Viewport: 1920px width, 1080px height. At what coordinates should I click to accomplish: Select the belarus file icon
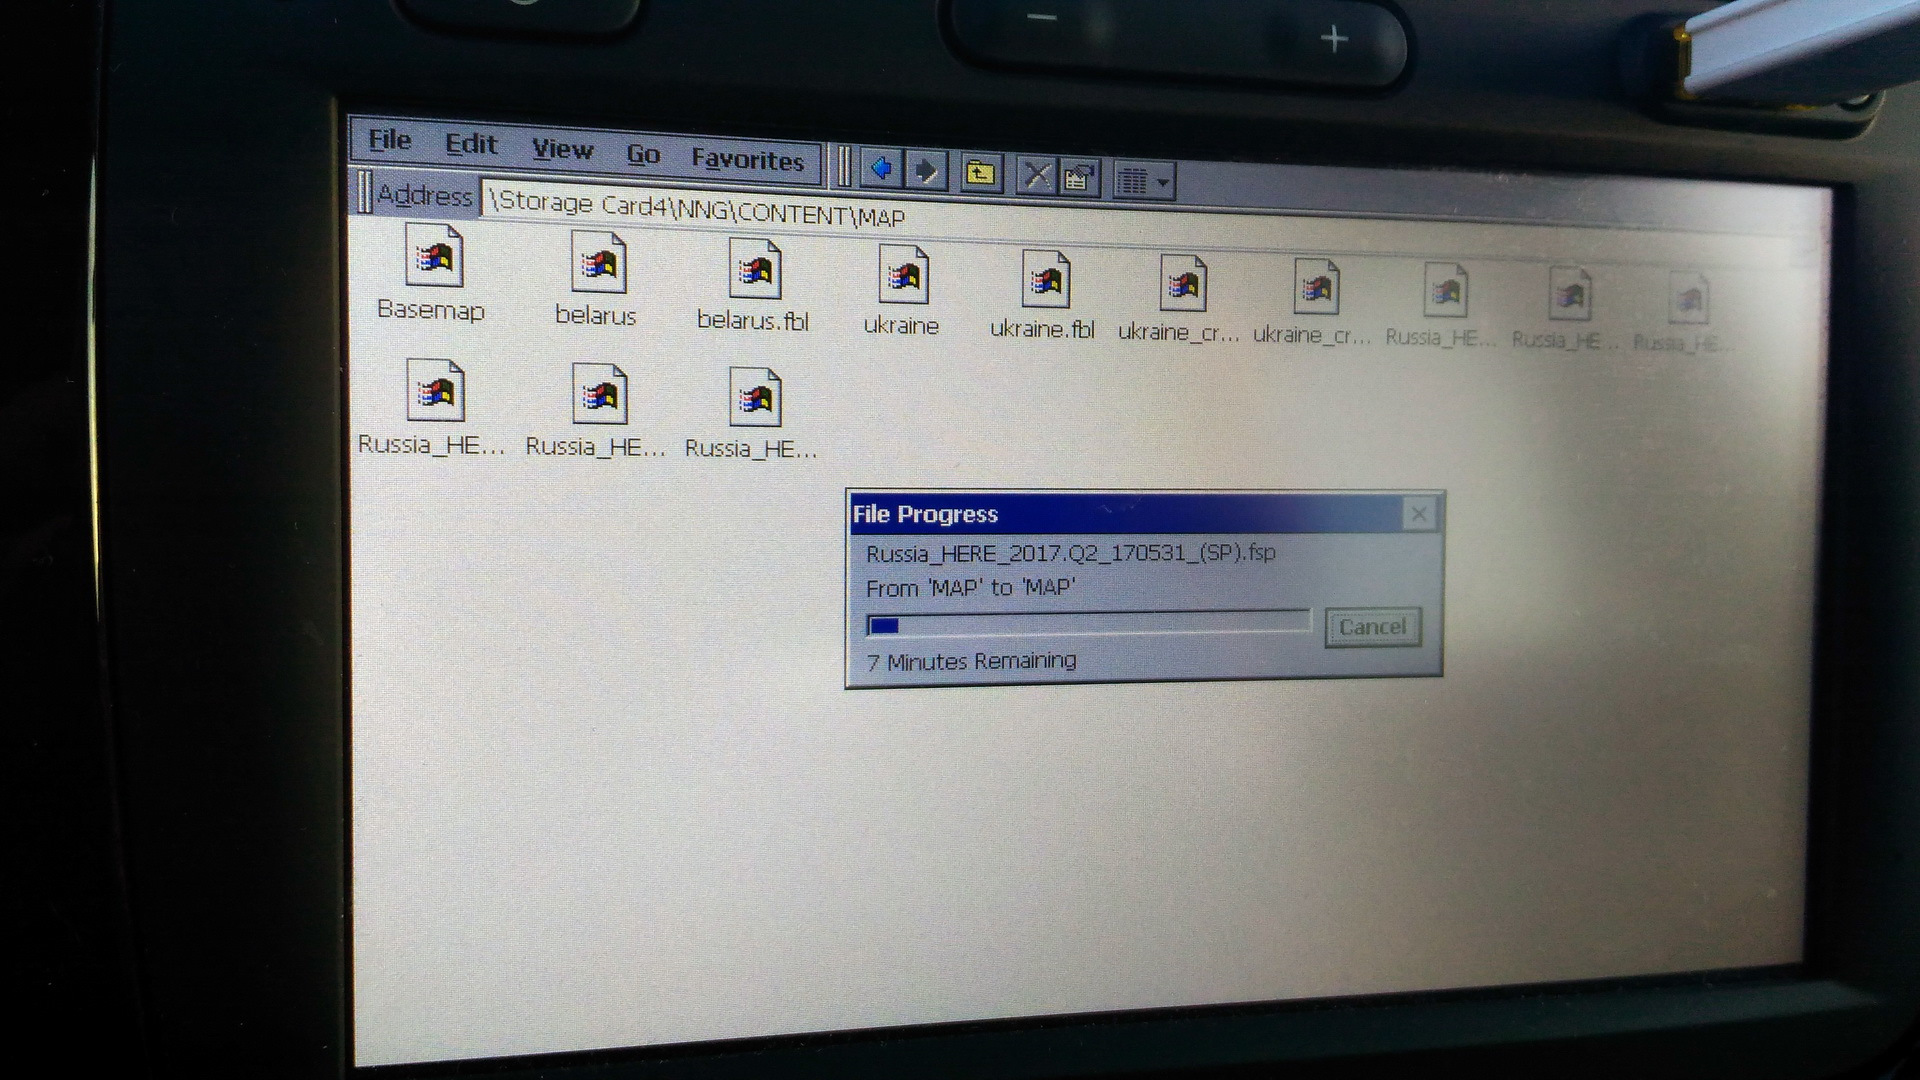click(598, 264)
